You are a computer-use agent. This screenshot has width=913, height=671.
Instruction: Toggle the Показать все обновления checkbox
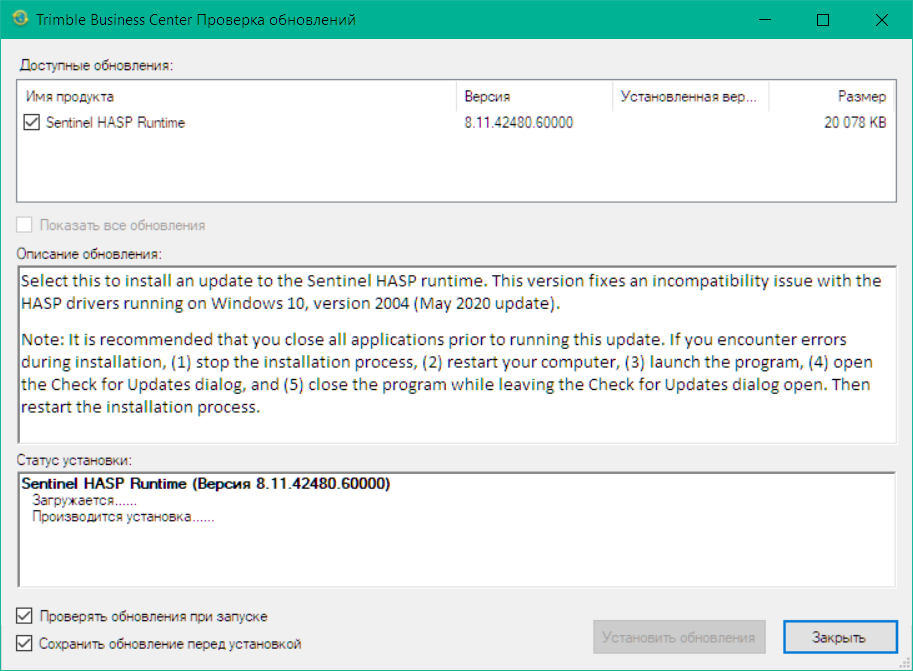(x=24, y=225)
